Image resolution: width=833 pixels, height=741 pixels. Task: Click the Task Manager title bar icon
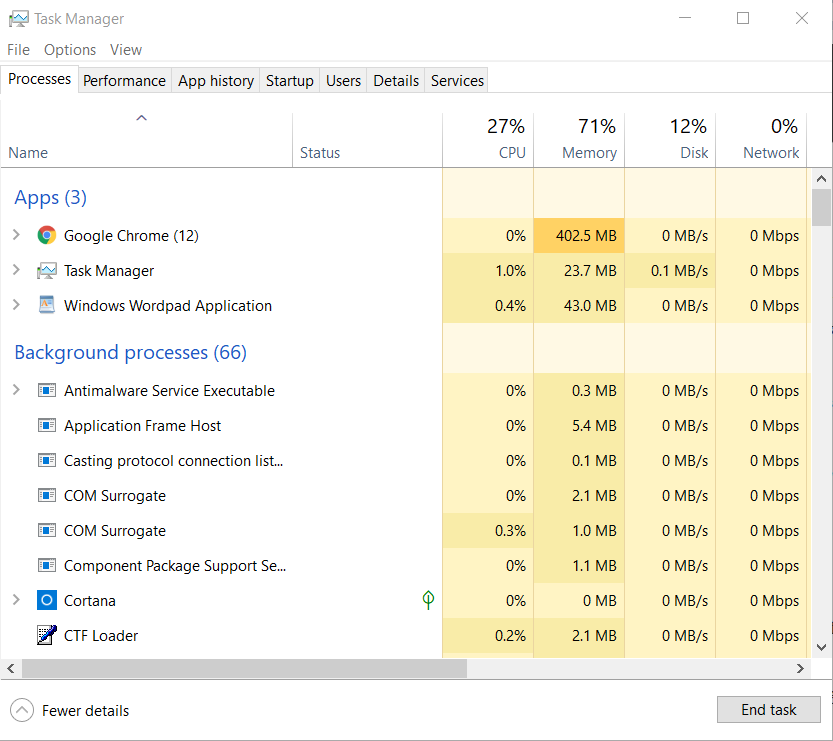coord(19,19)
